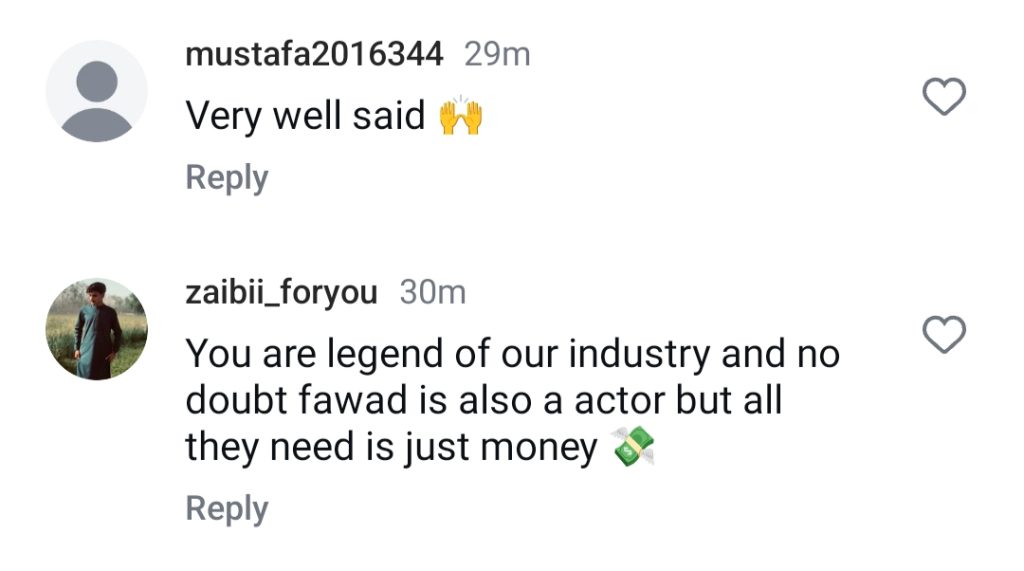Click the 30m timestamp
The image size is (1024, 571).
coord(433,292)
